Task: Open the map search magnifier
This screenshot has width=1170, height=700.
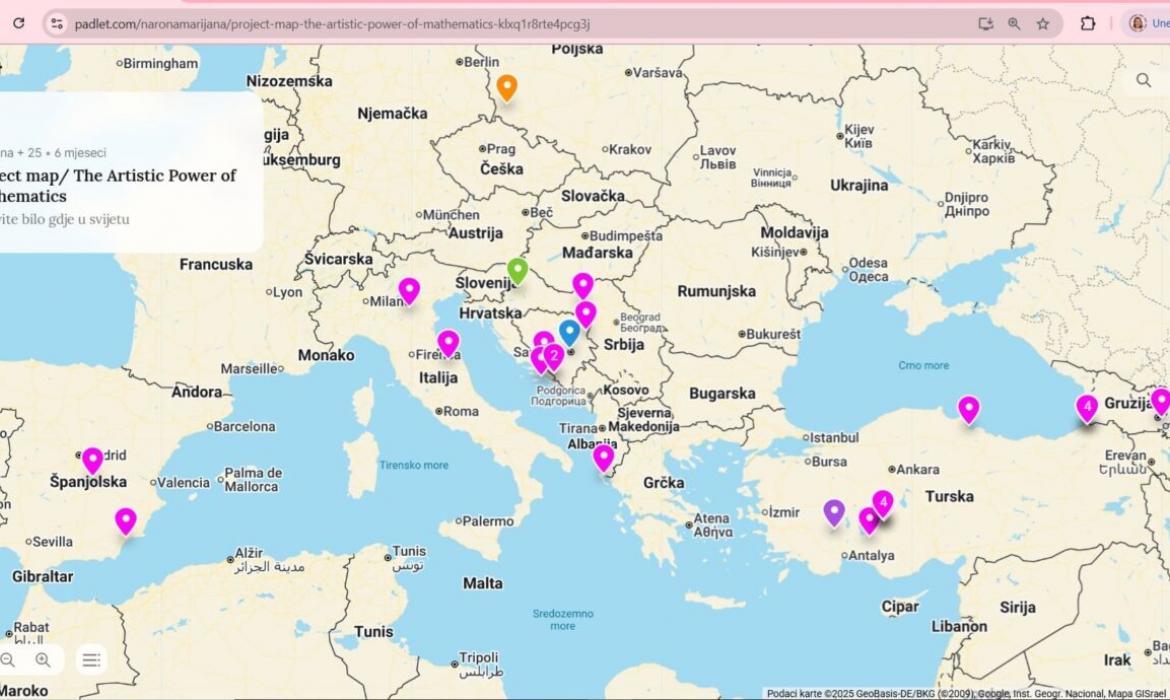Action: coord(1143,80)
